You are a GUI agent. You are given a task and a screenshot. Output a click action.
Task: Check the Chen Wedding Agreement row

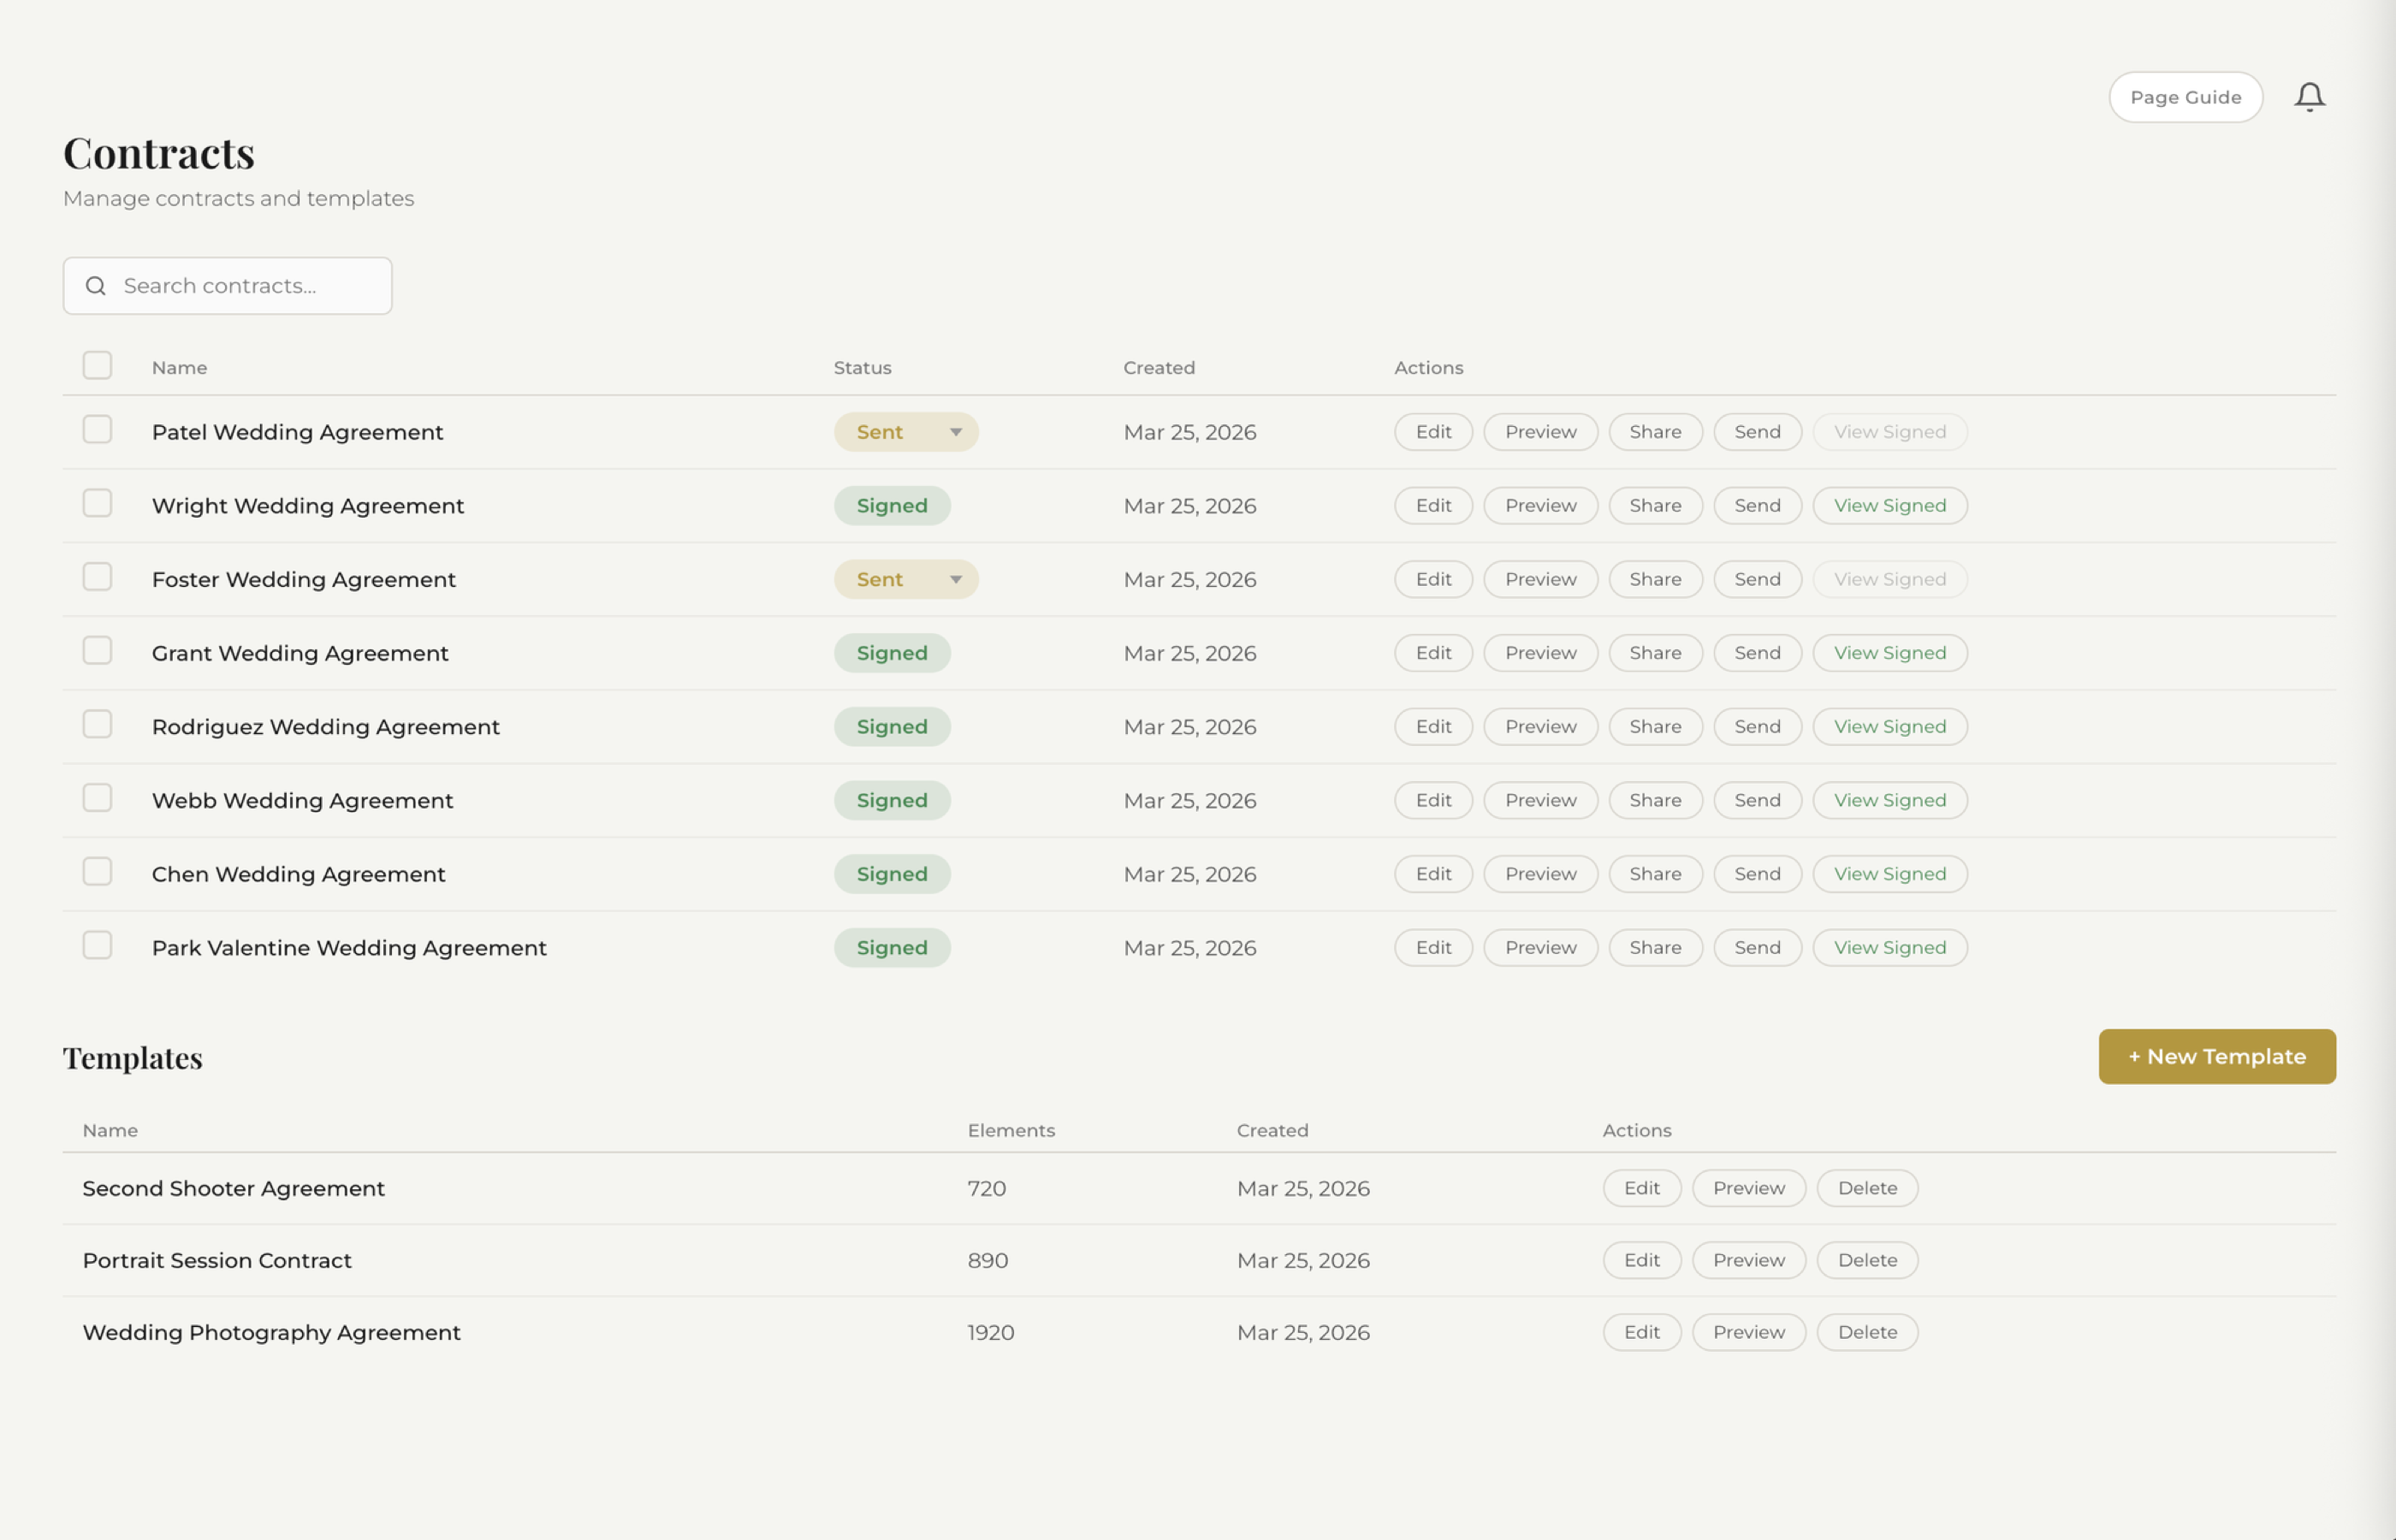(x=97, y=871)
